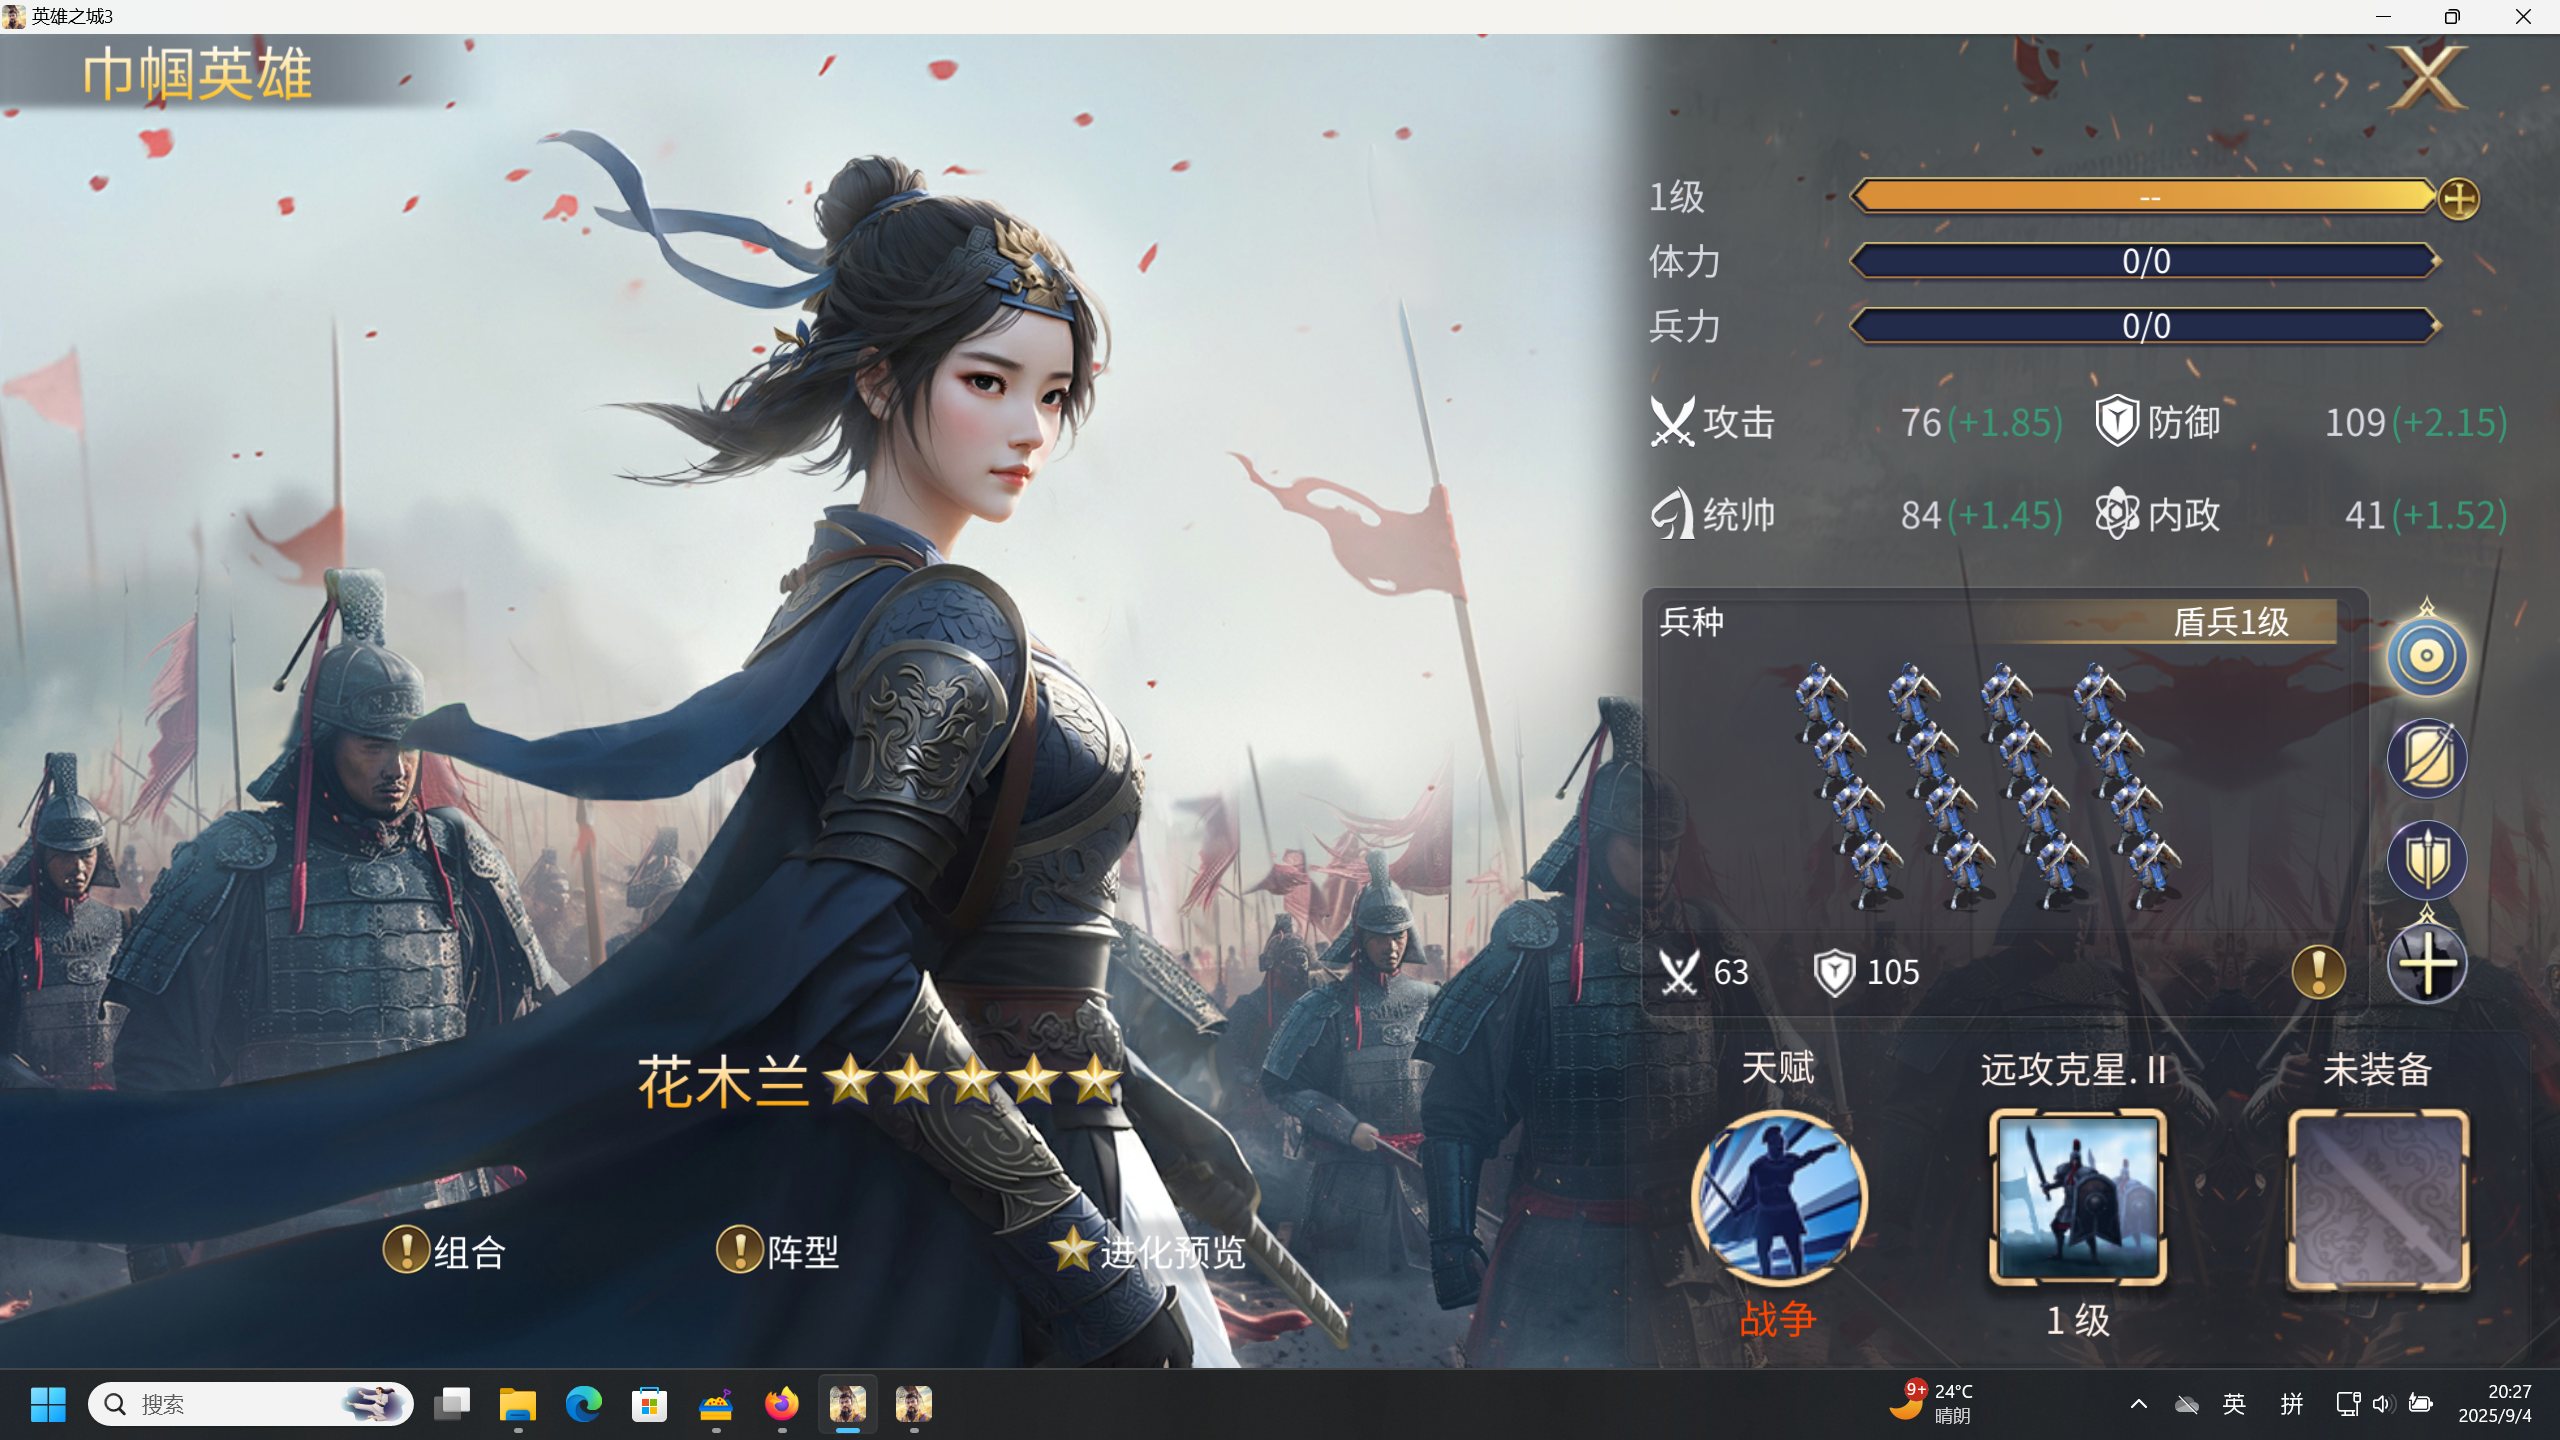This screenshot has width=2560, height=1440.
Task: Select the bow troop type icon
Action: 2427,758
